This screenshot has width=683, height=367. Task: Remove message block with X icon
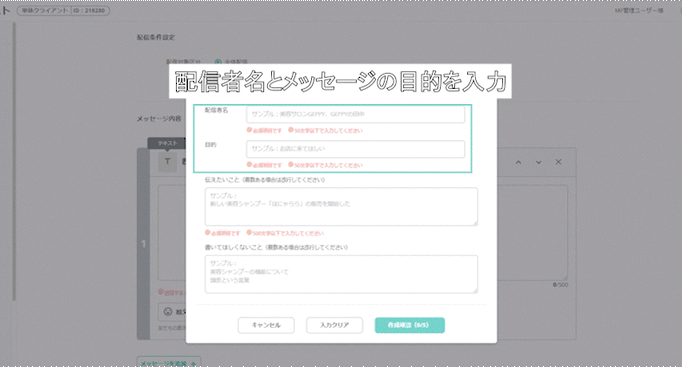[x=558, y=162]
